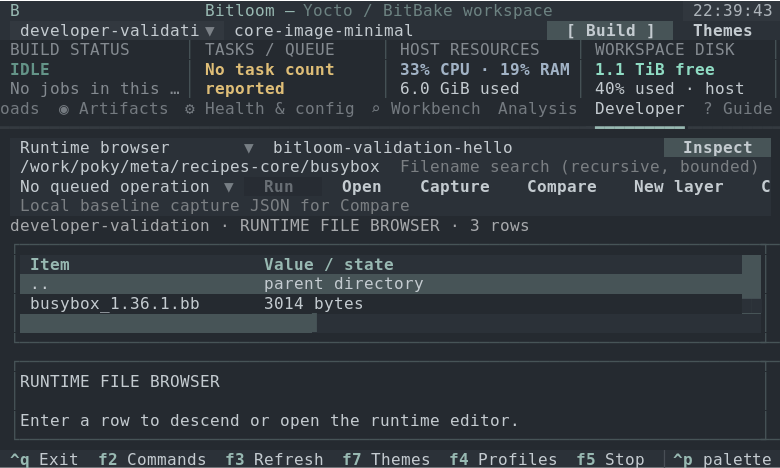Click the 22:39:43 clock
Screen dimensions: 780x468
732,10
